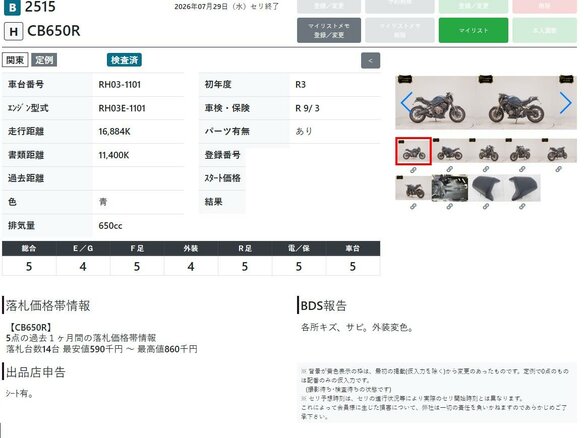
Task: Click the gray 定例 tag
Action: pos(44,60)
